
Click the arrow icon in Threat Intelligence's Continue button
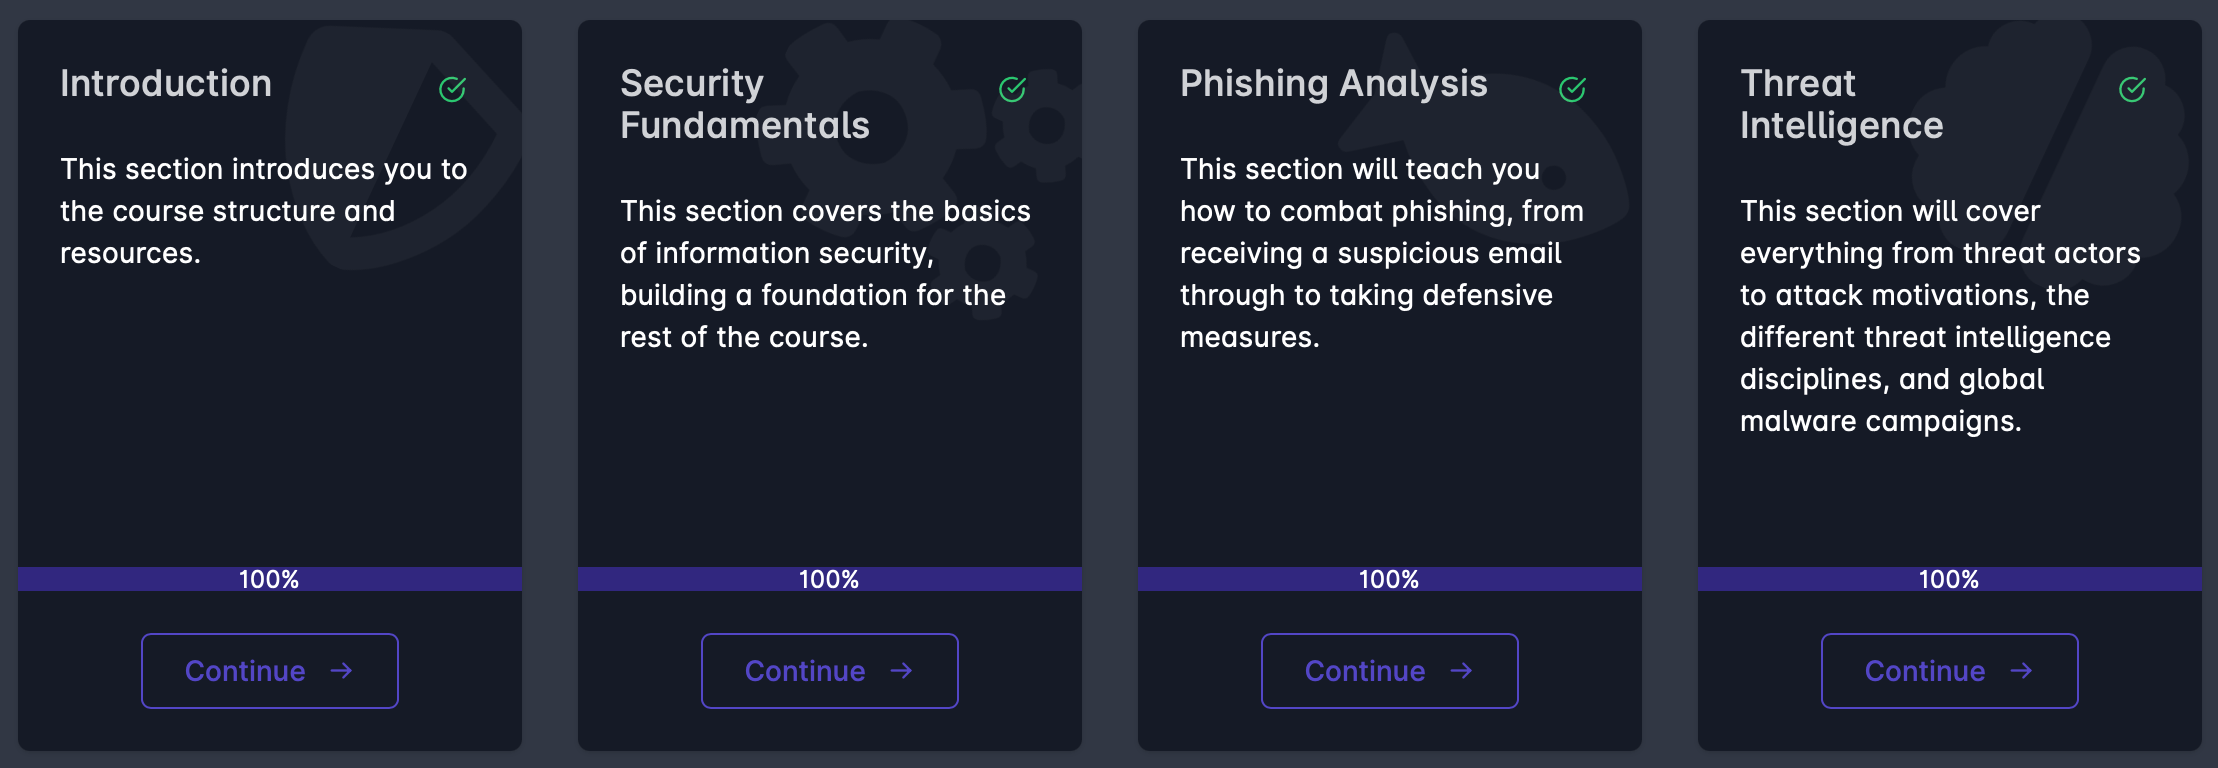(x=2022, y=670)
